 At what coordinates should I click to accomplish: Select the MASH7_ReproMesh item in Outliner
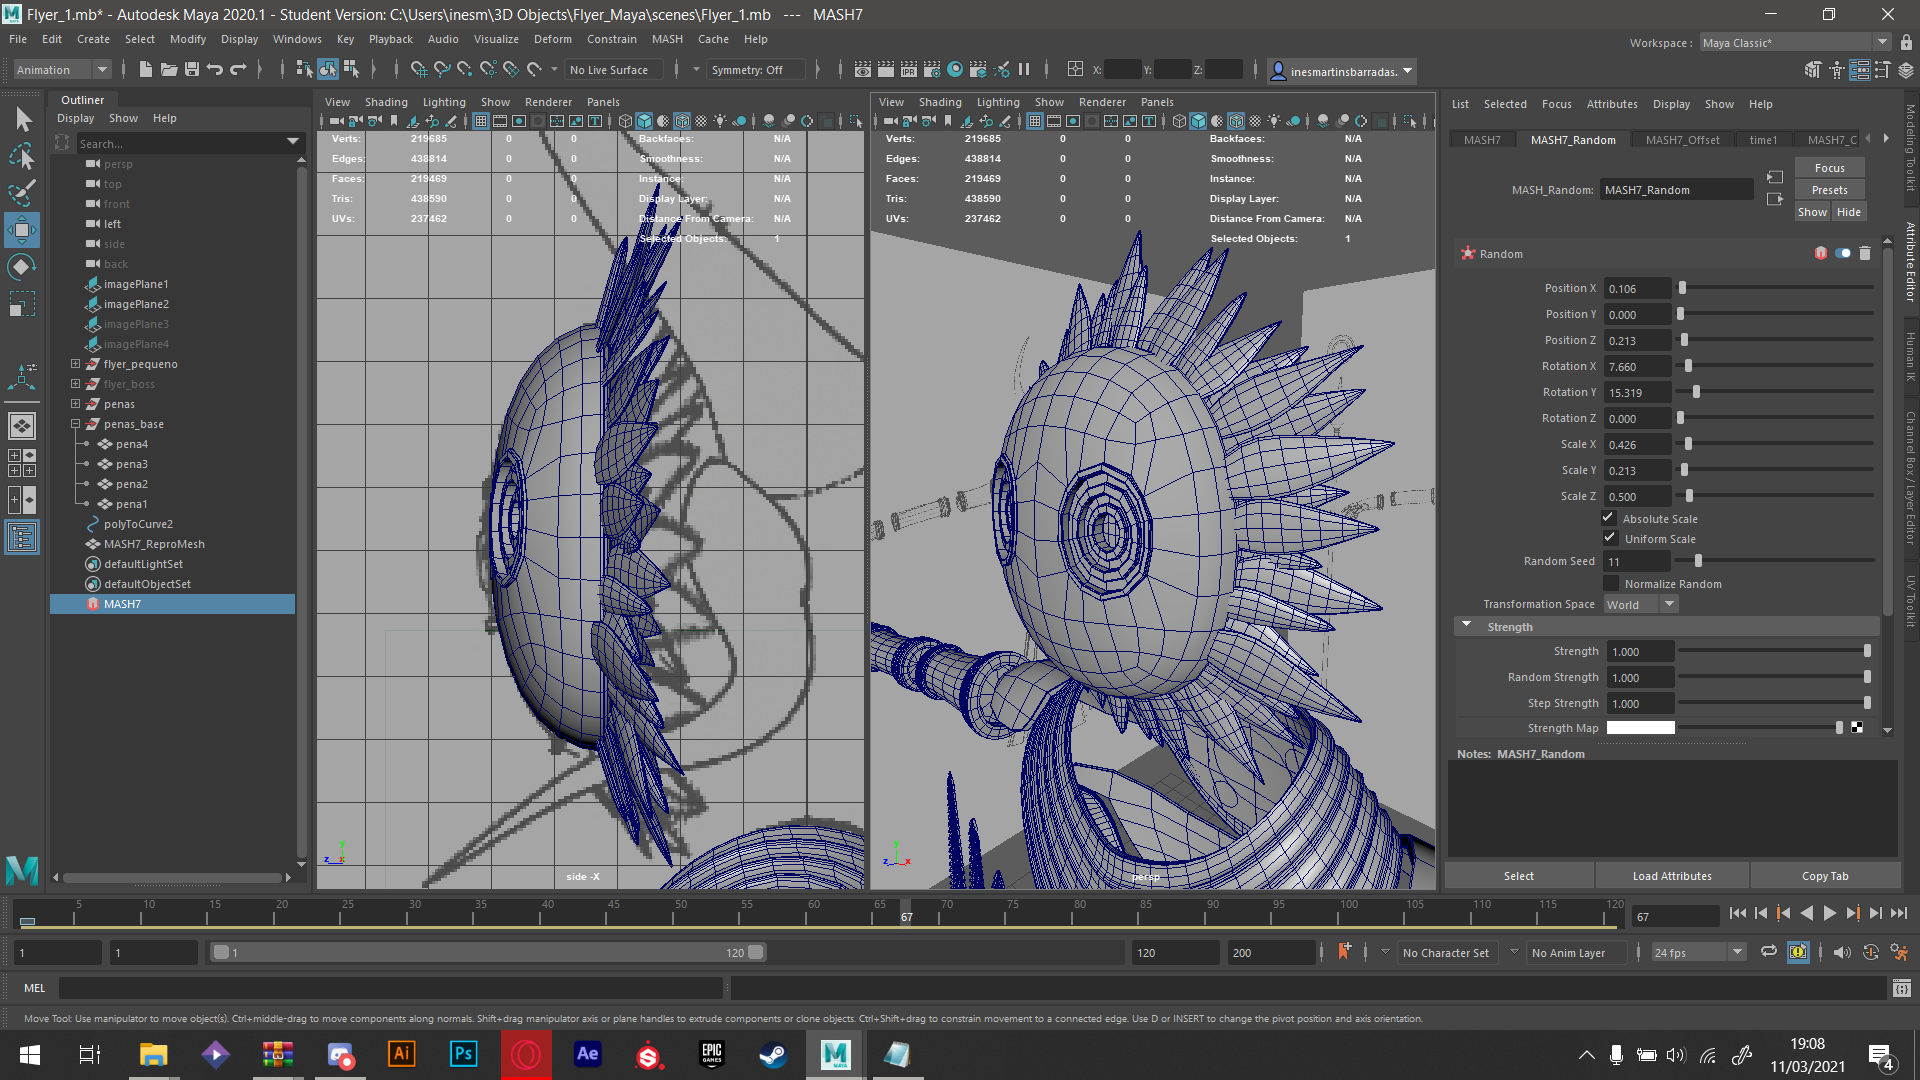tap(154, 544)
